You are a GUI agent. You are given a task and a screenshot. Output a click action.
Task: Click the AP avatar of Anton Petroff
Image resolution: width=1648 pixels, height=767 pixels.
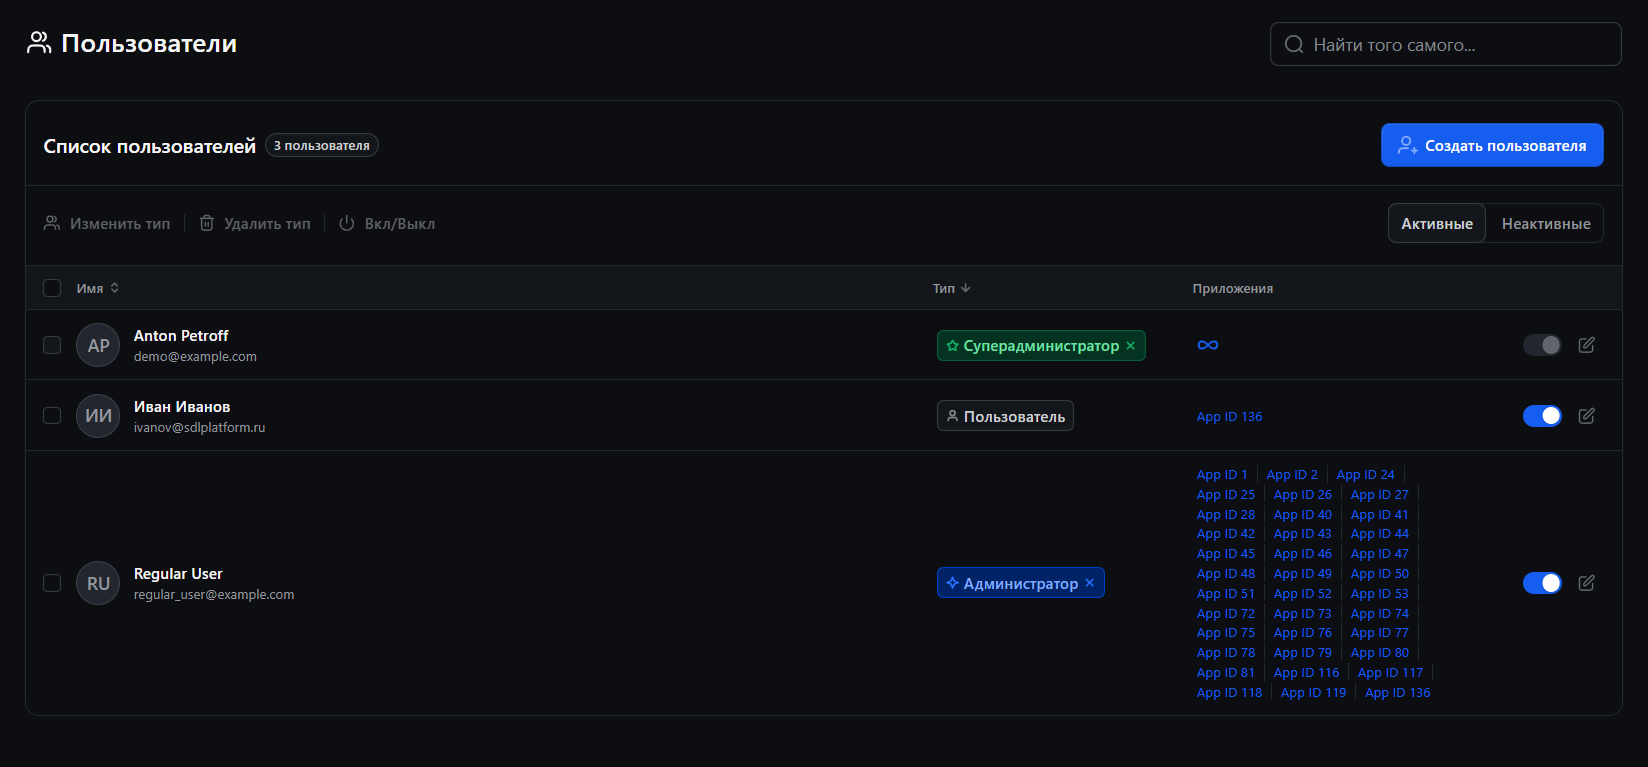[98, 345]
